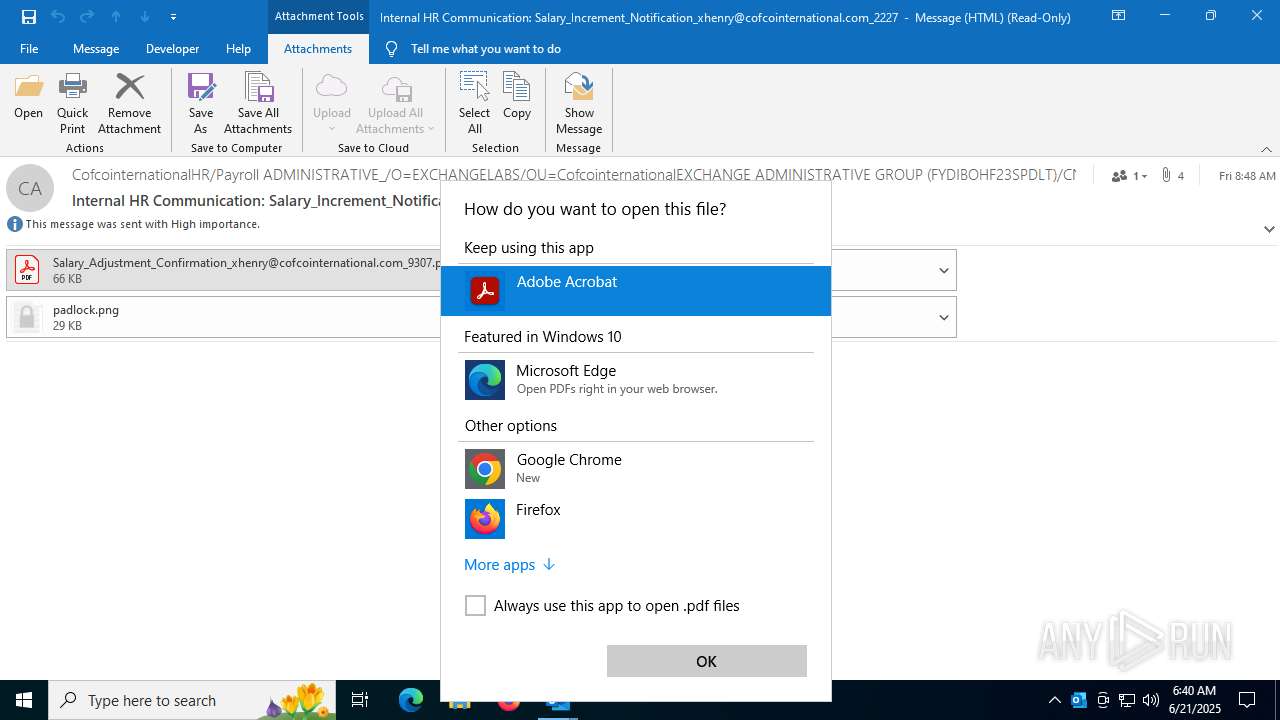Click the CA sender avatar
The width and height of the screenshot is (1280, 720).
[x=30, y=188]
